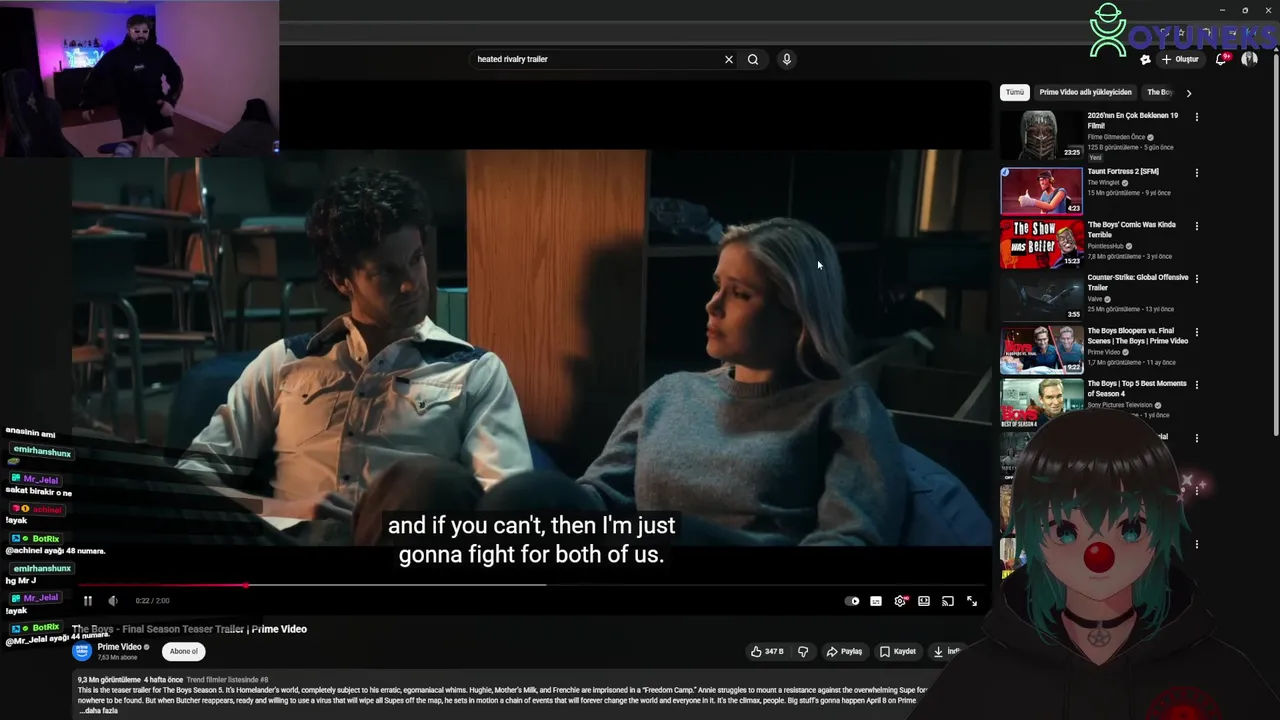Open The Boys Bloopers vs. Final Scenes title

coord(1138,336)
